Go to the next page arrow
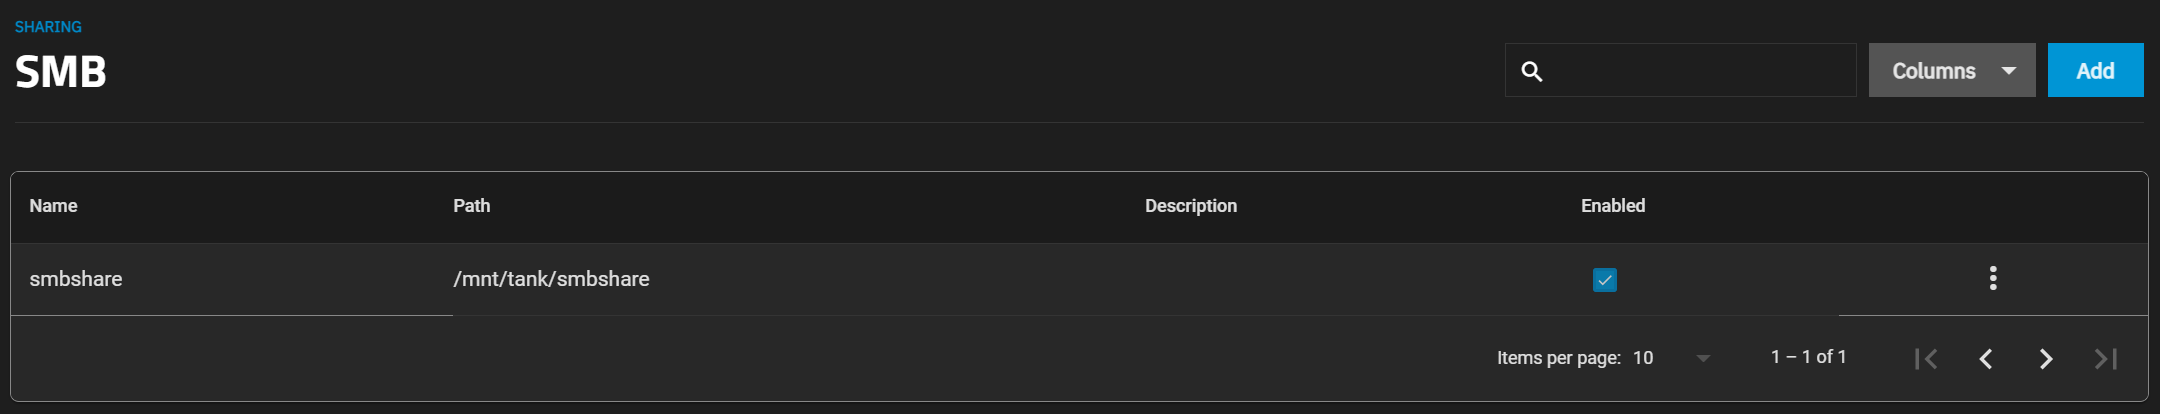This screenshot has width=2160, height=414. click(2046, 358)
